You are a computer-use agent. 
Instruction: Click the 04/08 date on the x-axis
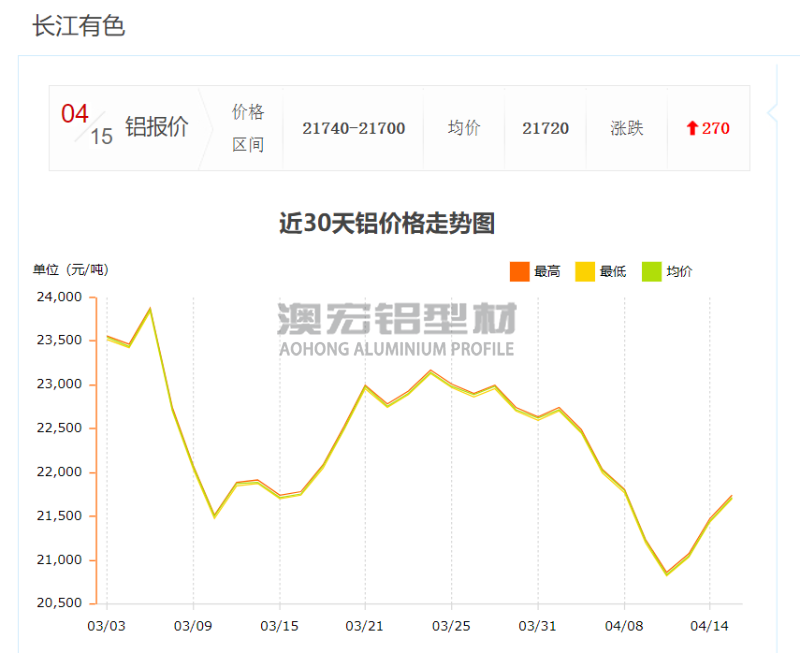624,626
